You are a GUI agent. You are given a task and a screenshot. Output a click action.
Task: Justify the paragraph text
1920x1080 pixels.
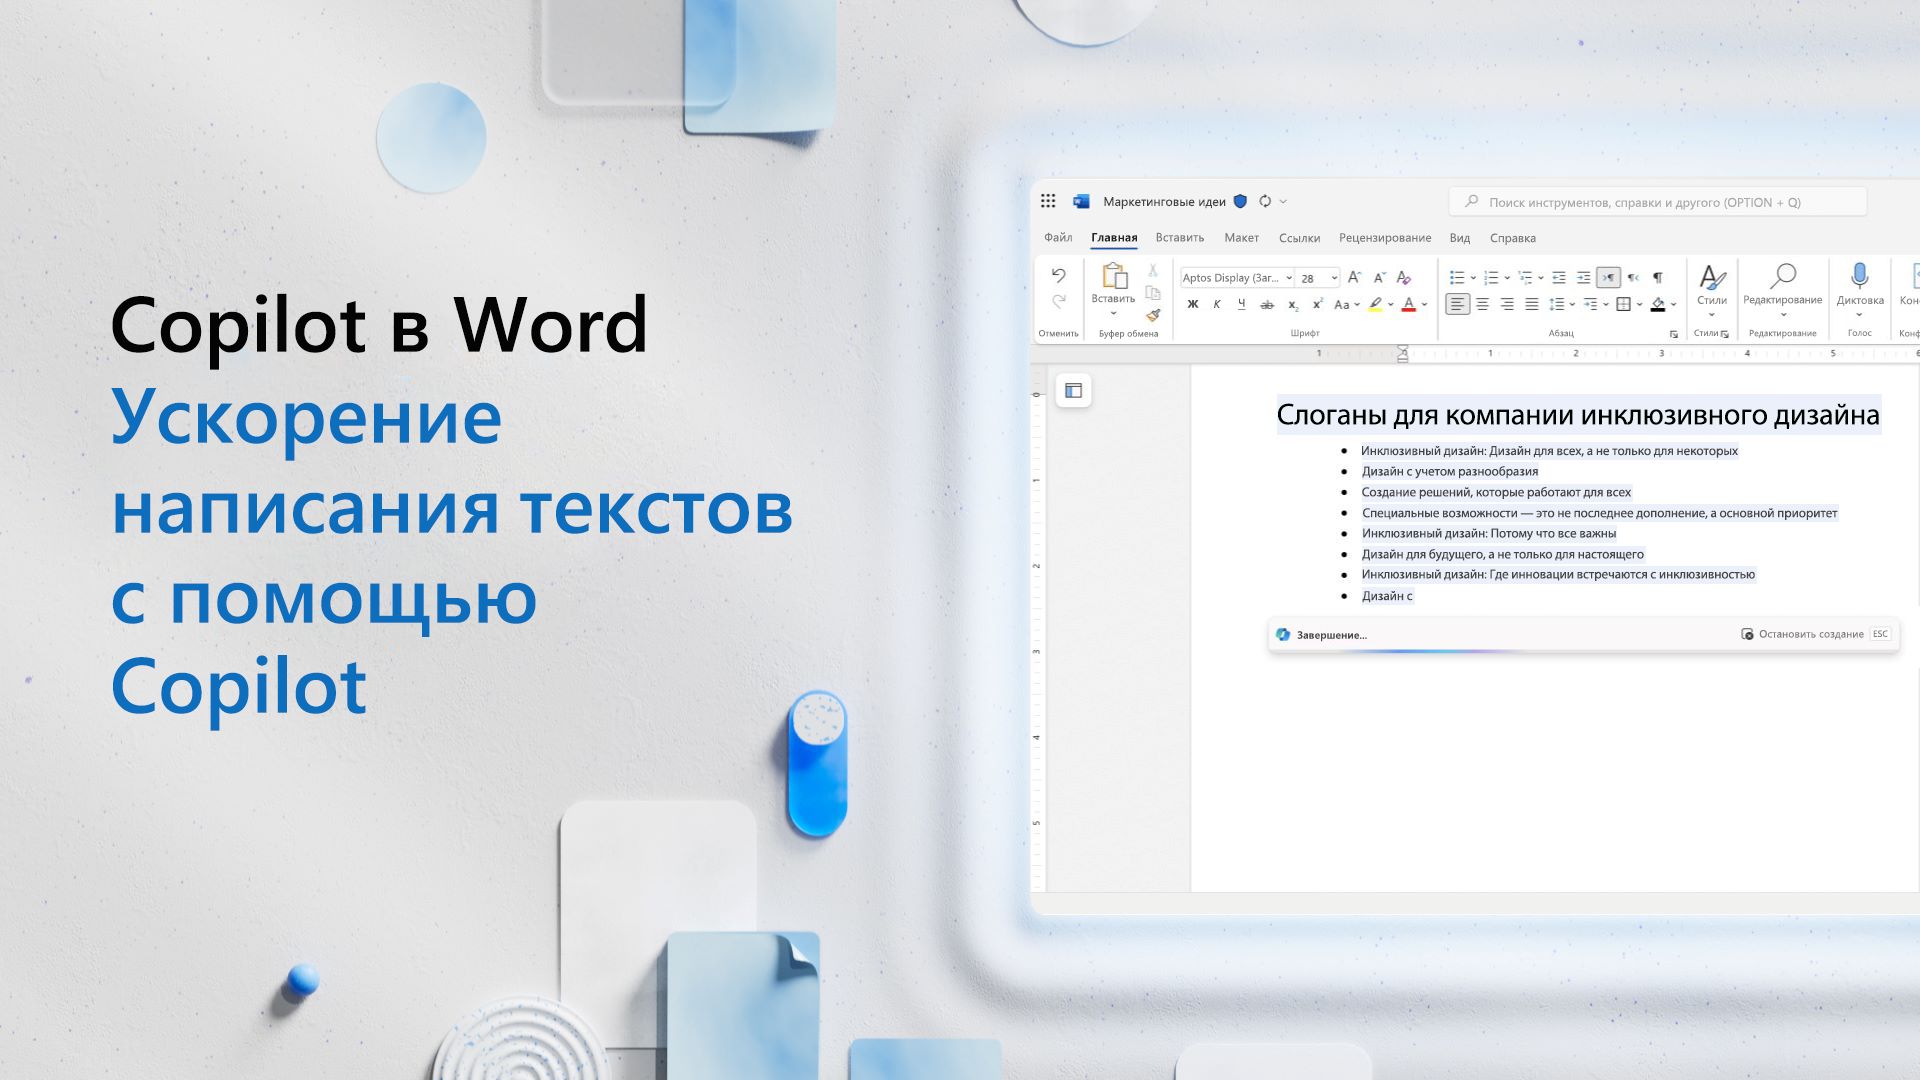coord(1532,304)
